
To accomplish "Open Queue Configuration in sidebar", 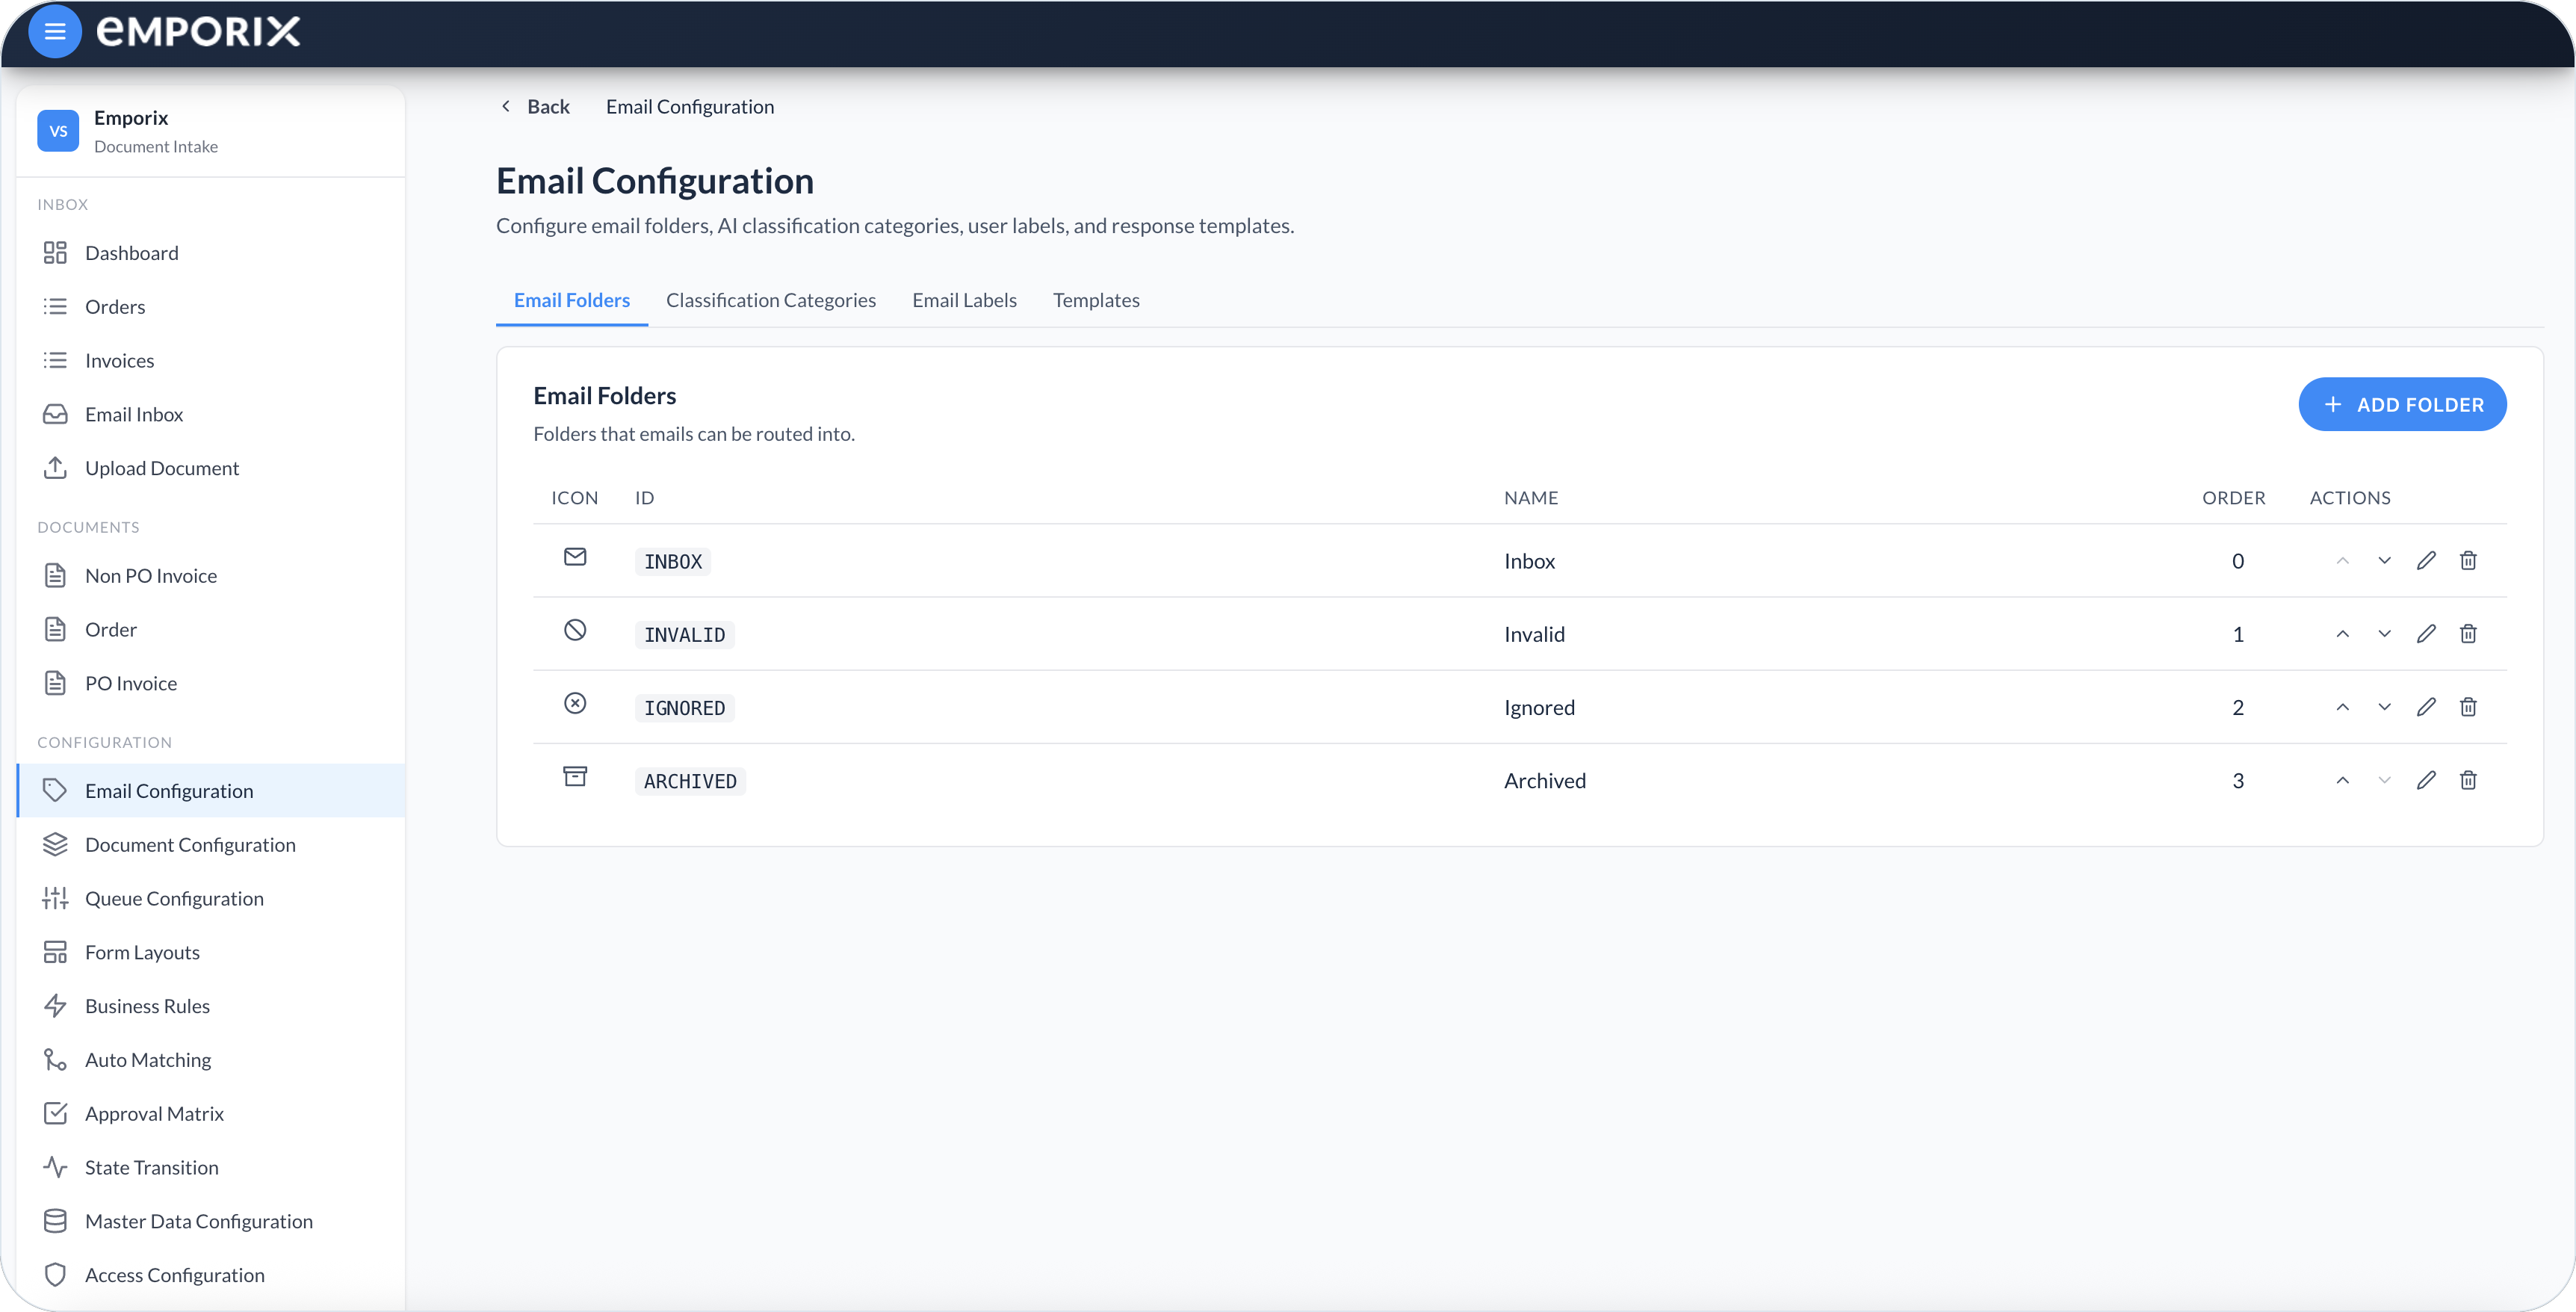I will click(211, 899).
